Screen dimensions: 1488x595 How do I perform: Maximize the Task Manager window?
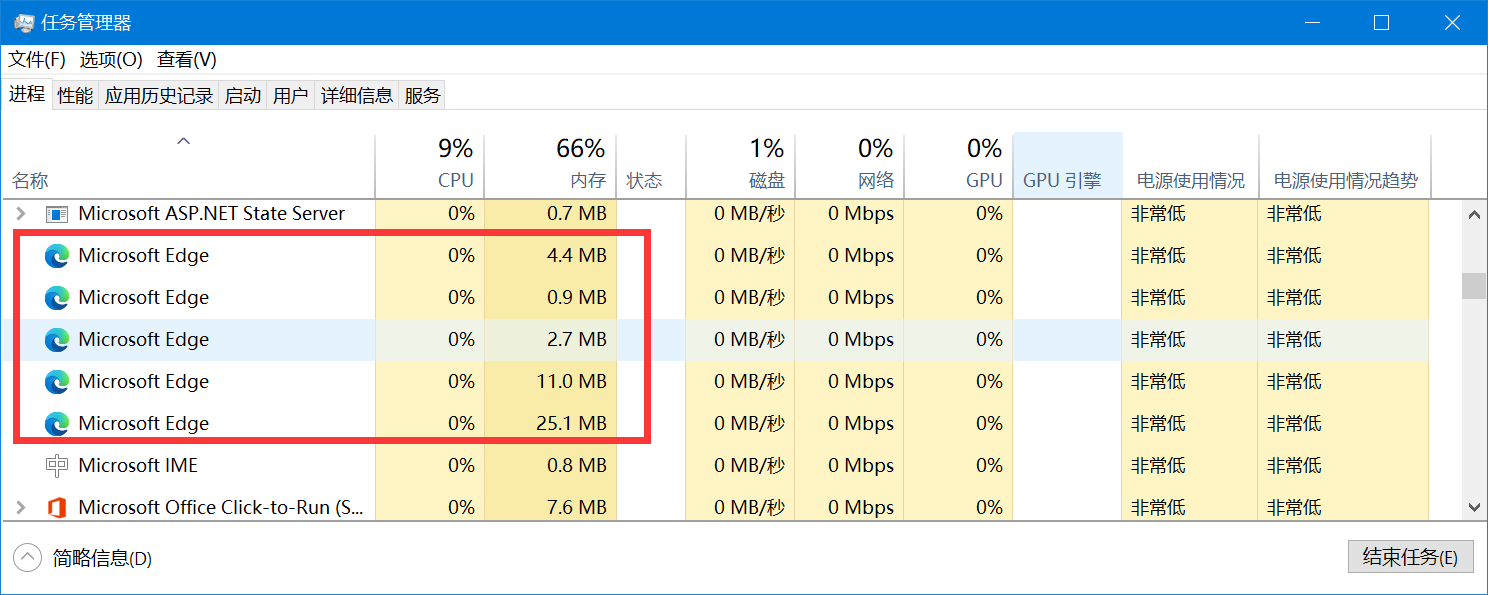point(1381,22)
